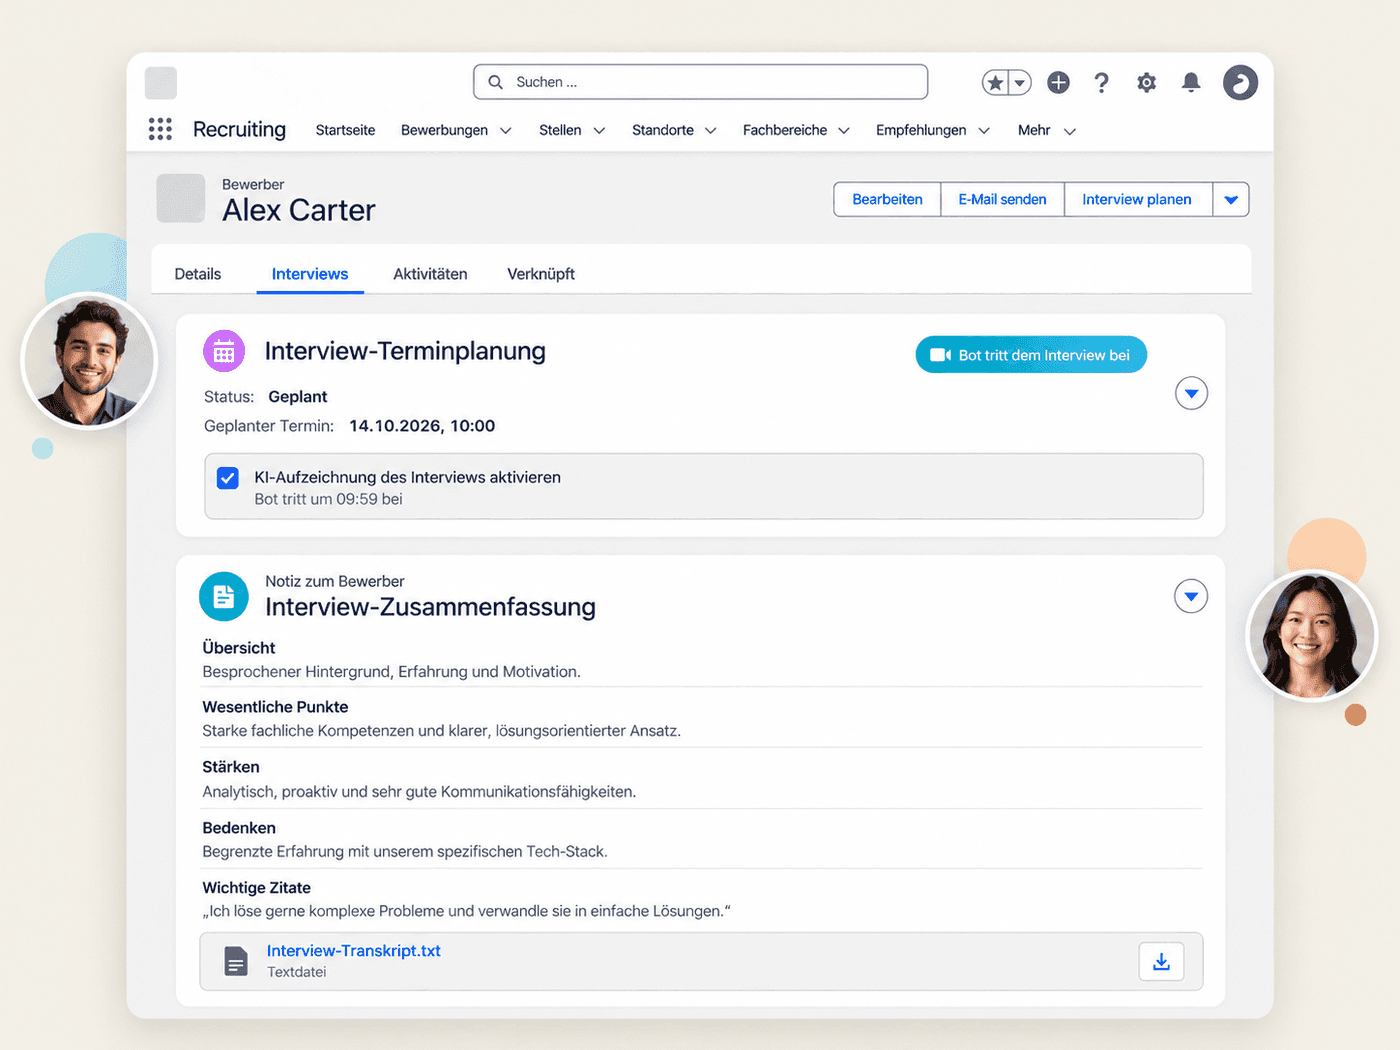
Task: Click the search magnifier icon
Action: (x=495, y=82)
